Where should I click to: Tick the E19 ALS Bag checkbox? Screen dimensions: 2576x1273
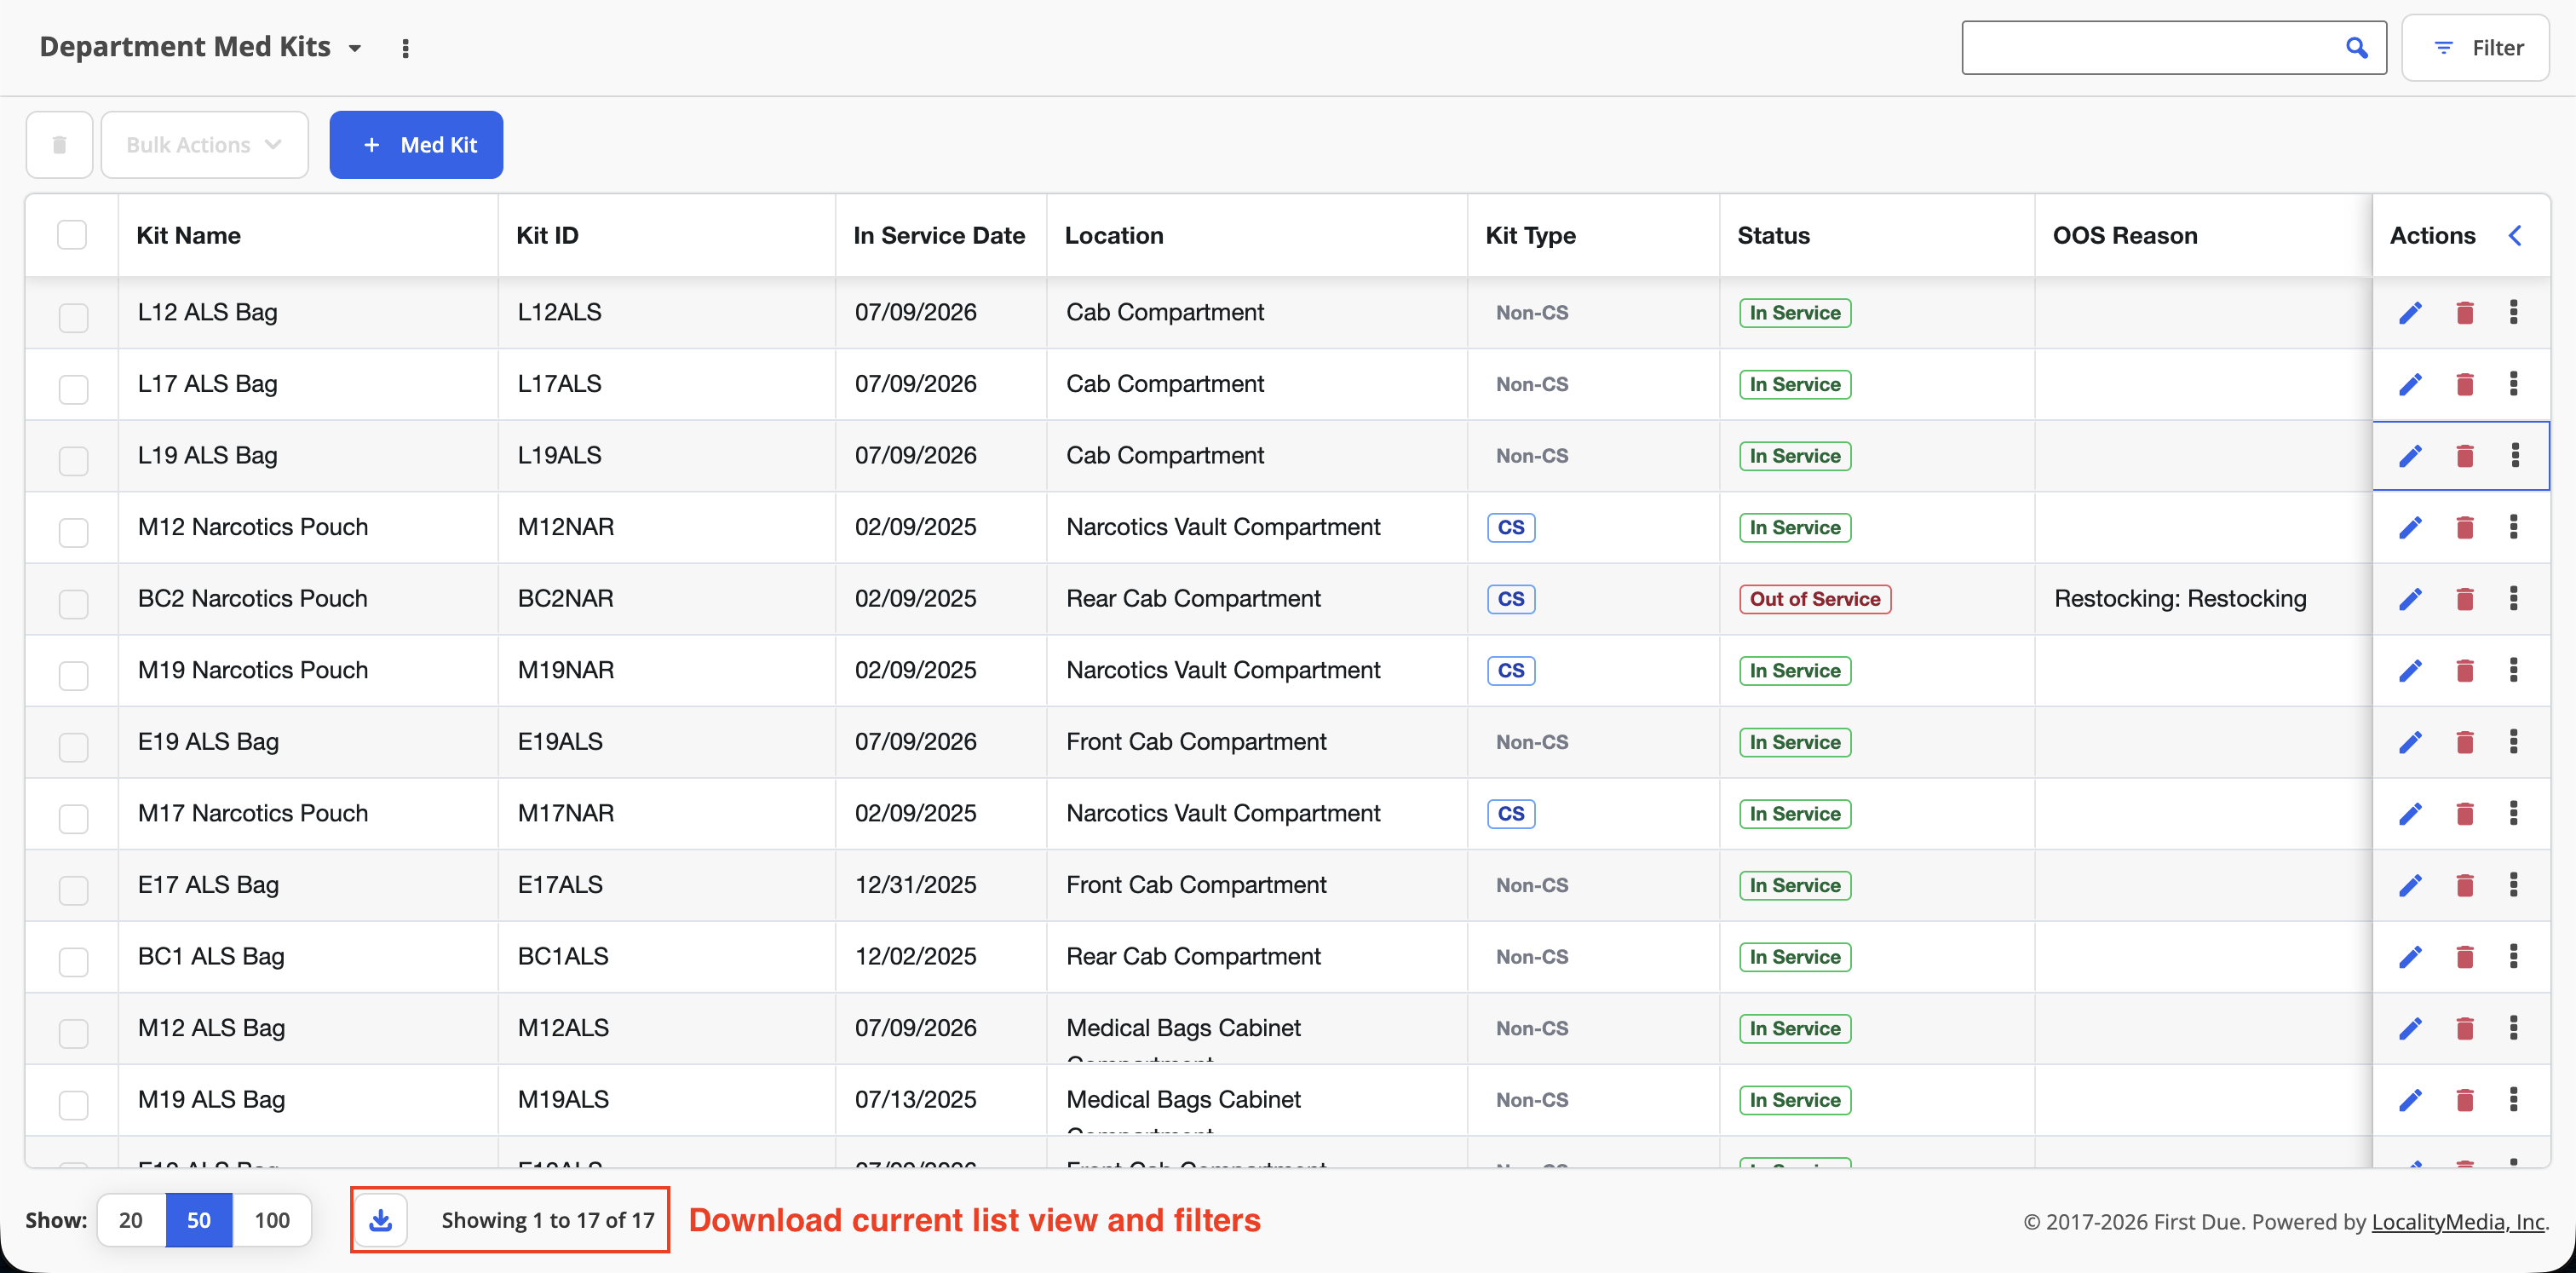click(x=73, y=747)
